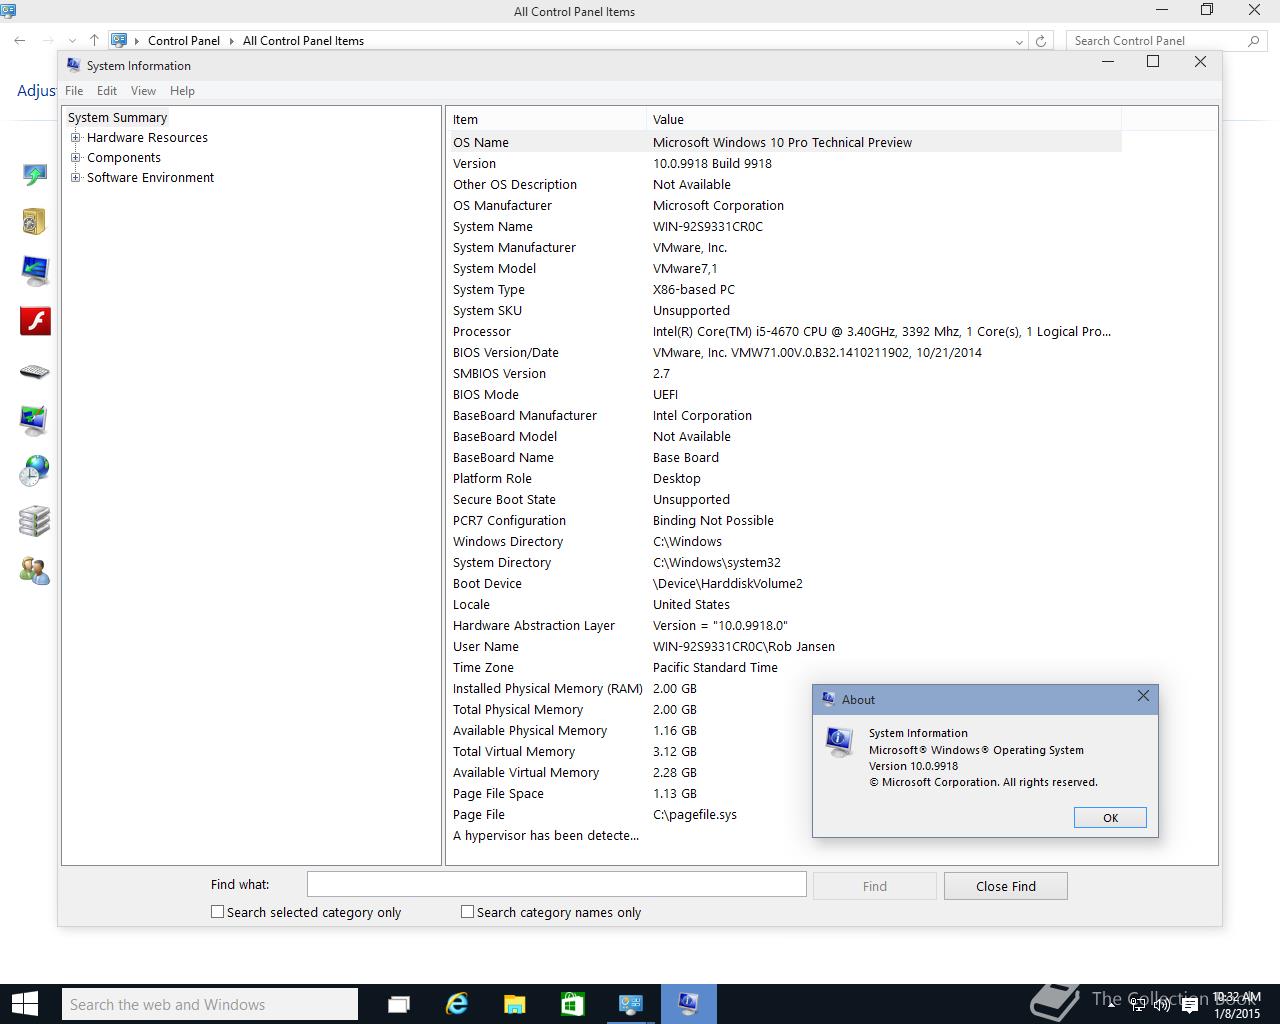Open the address bar history dropdown arrow
Image resolution: width=1280 pixels, height=1024 pixels.
point(1019,41)
